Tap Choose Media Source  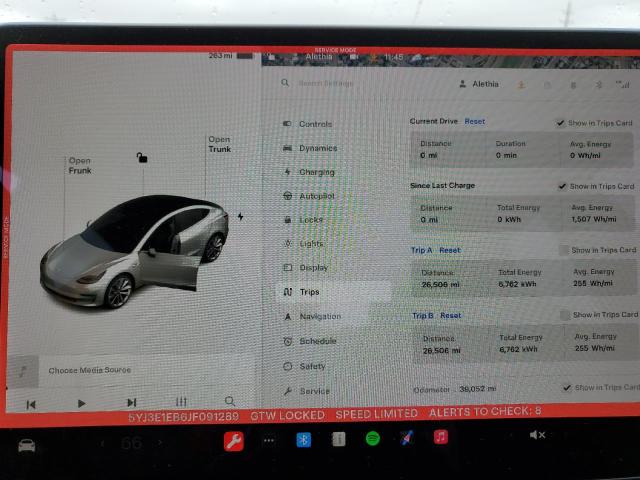90,370
